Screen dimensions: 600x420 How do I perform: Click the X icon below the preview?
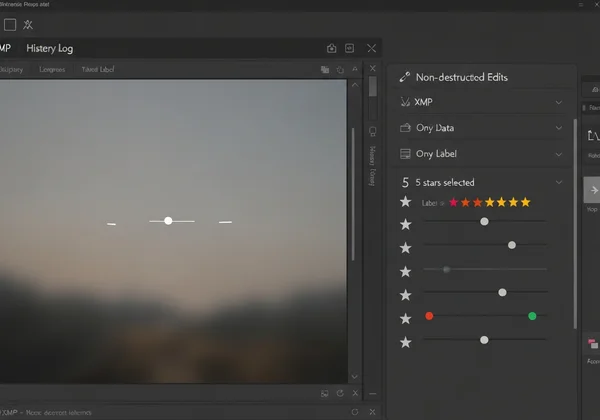355,393
